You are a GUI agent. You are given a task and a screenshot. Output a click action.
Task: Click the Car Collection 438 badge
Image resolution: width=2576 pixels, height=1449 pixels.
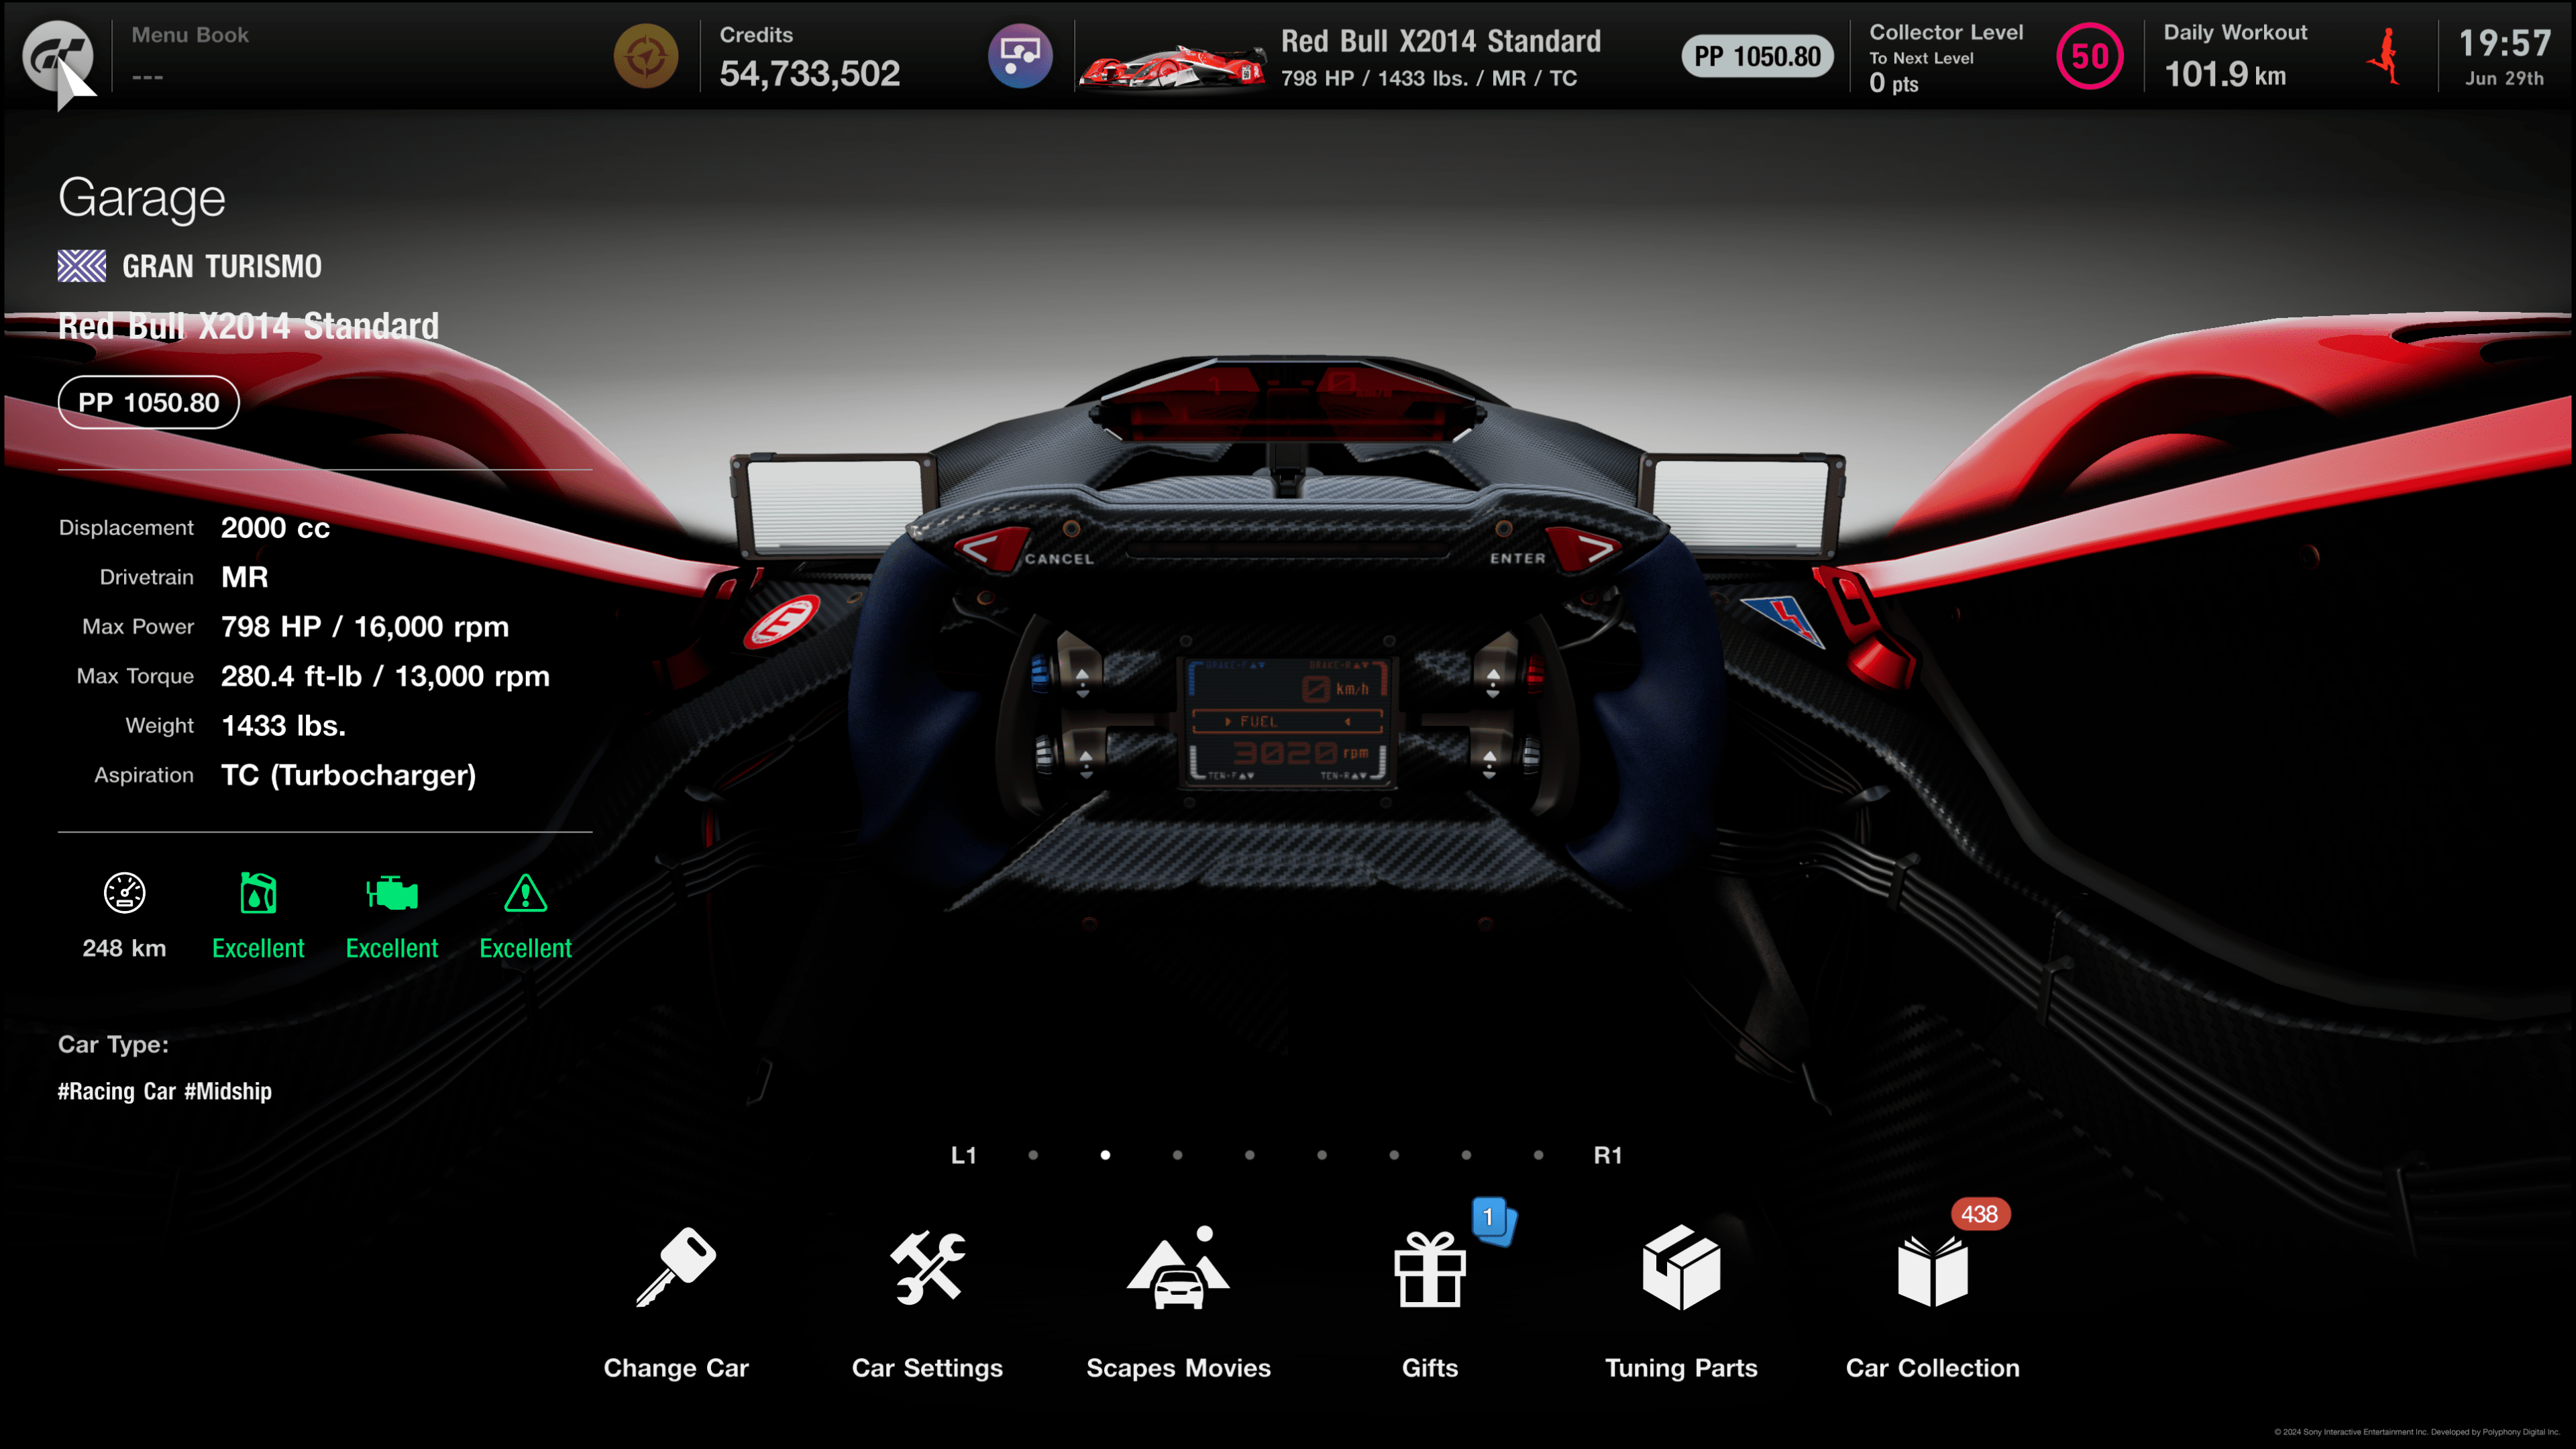pyautogui.click(x=1979, y=1214)
